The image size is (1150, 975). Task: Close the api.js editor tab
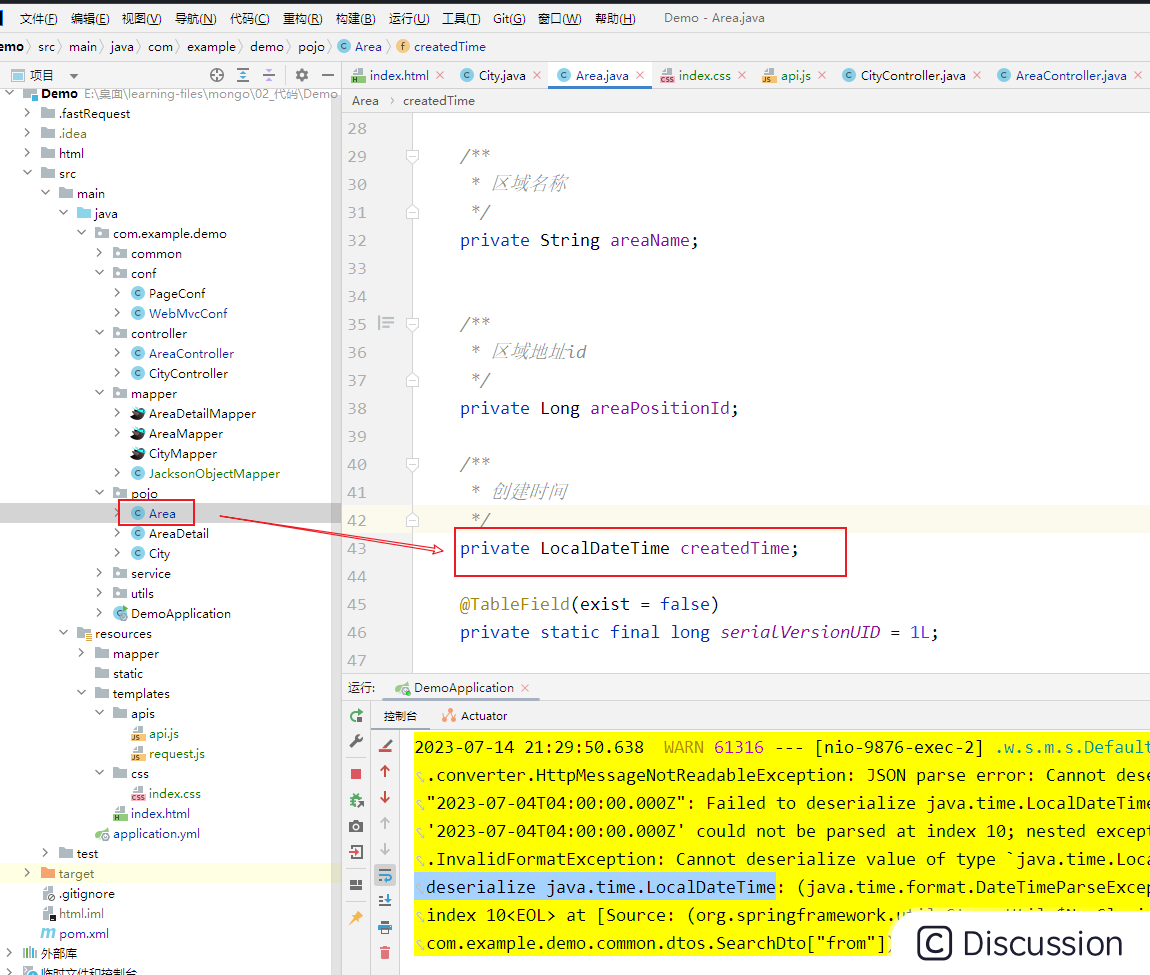[822, 75]
